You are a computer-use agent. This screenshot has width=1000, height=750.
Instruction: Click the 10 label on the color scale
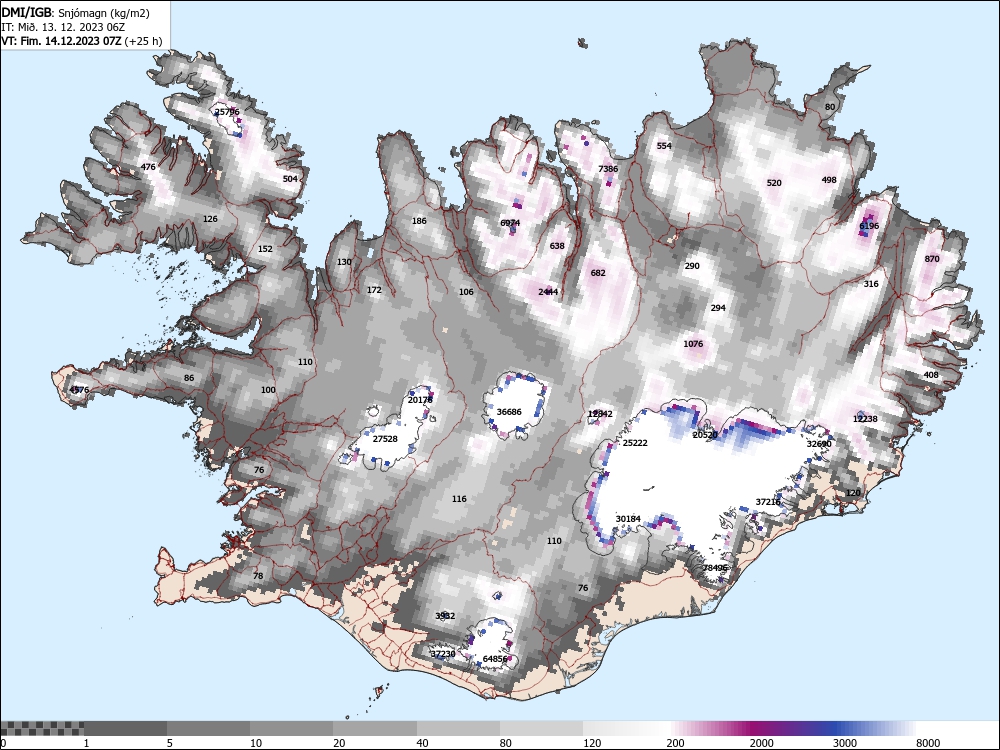click(256, 743)
